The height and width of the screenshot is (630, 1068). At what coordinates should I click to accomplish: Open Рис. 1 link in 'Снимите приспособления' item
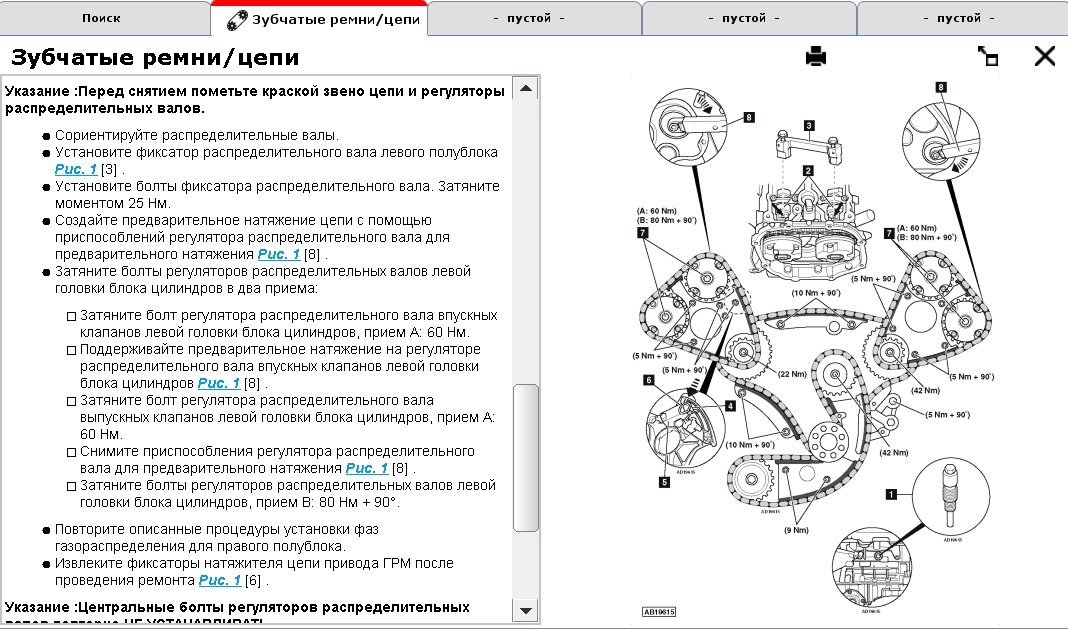point(366,468)
